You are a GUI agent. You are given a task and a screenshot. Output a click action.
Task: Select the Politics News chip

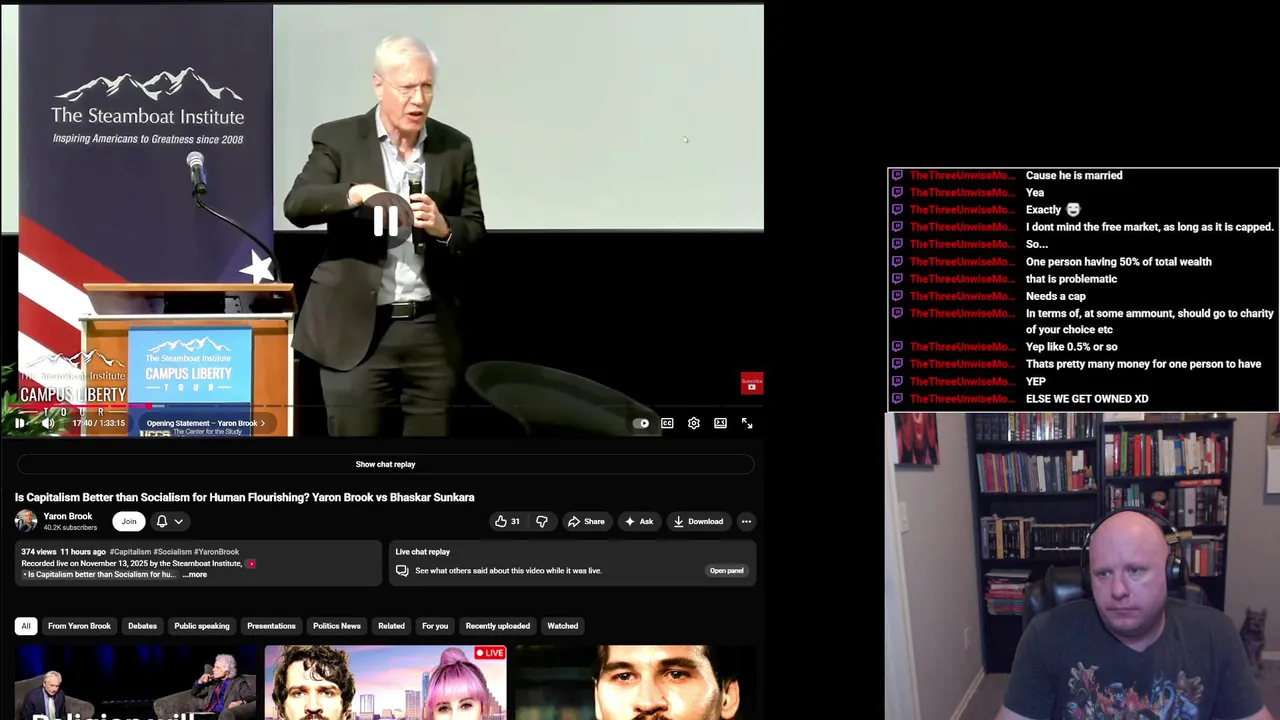(337, 626)
